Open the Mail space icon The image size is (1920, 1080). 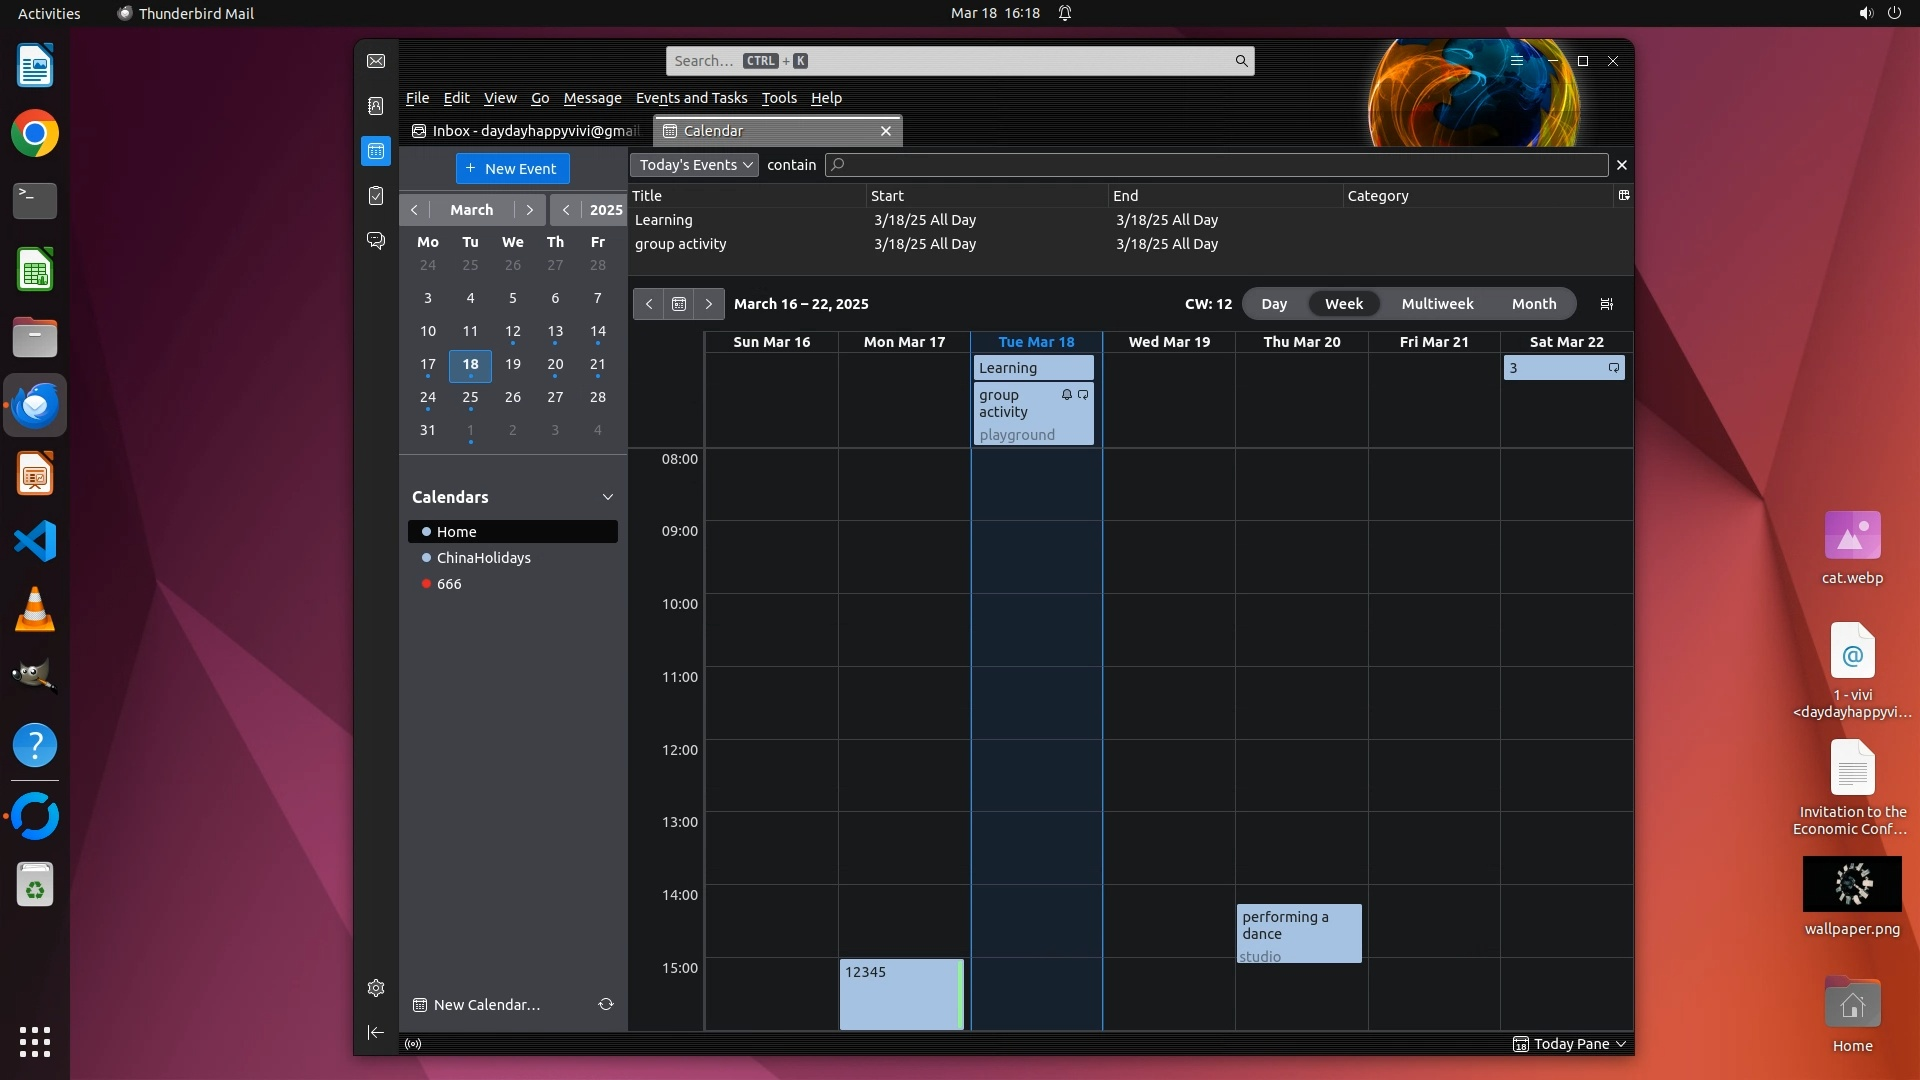point(376,61)
